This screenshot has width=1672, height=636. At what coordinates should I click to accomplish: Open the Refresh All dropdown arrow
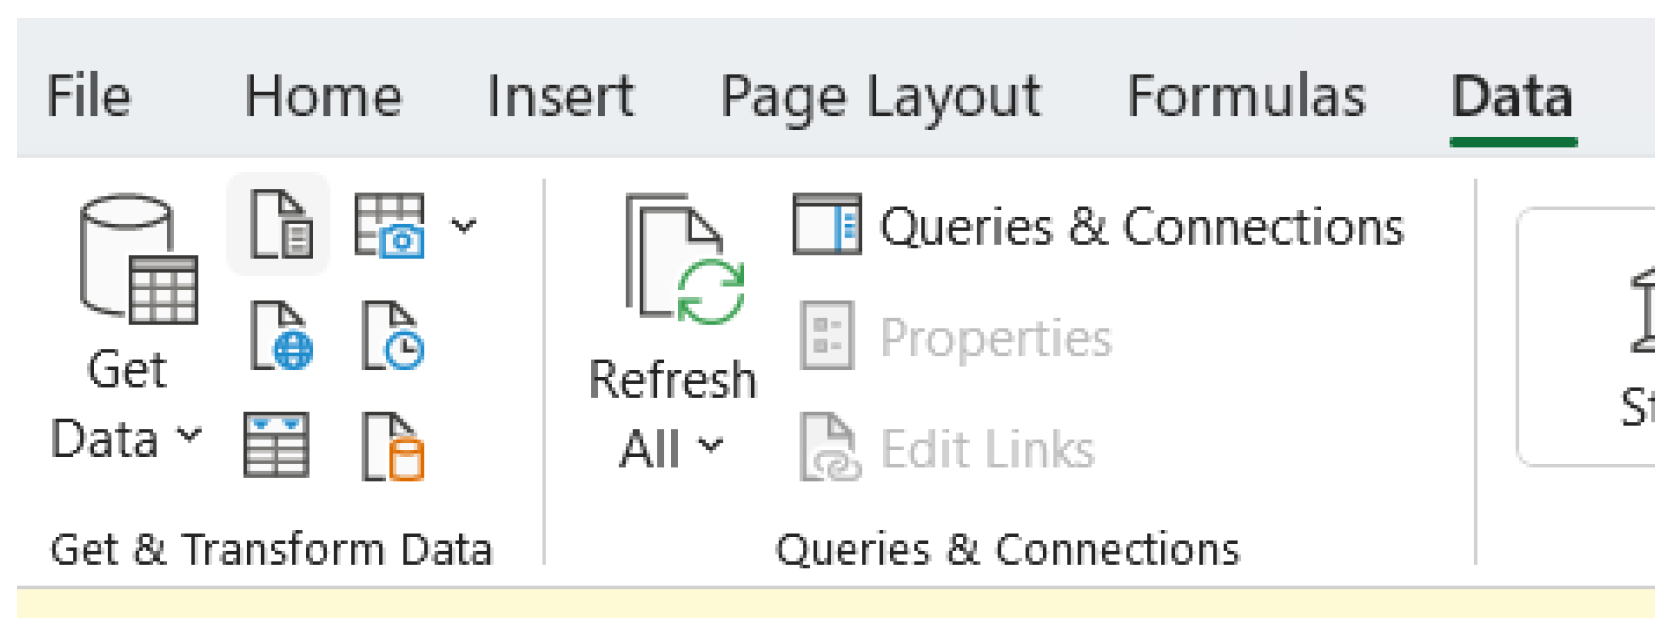(x=710, y=446)
